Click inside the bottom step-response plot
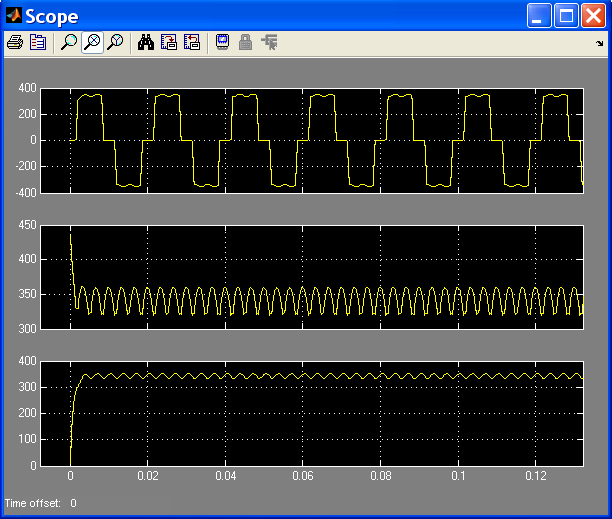The width and height of the screenshot is (612, 519). click(312, 414)
